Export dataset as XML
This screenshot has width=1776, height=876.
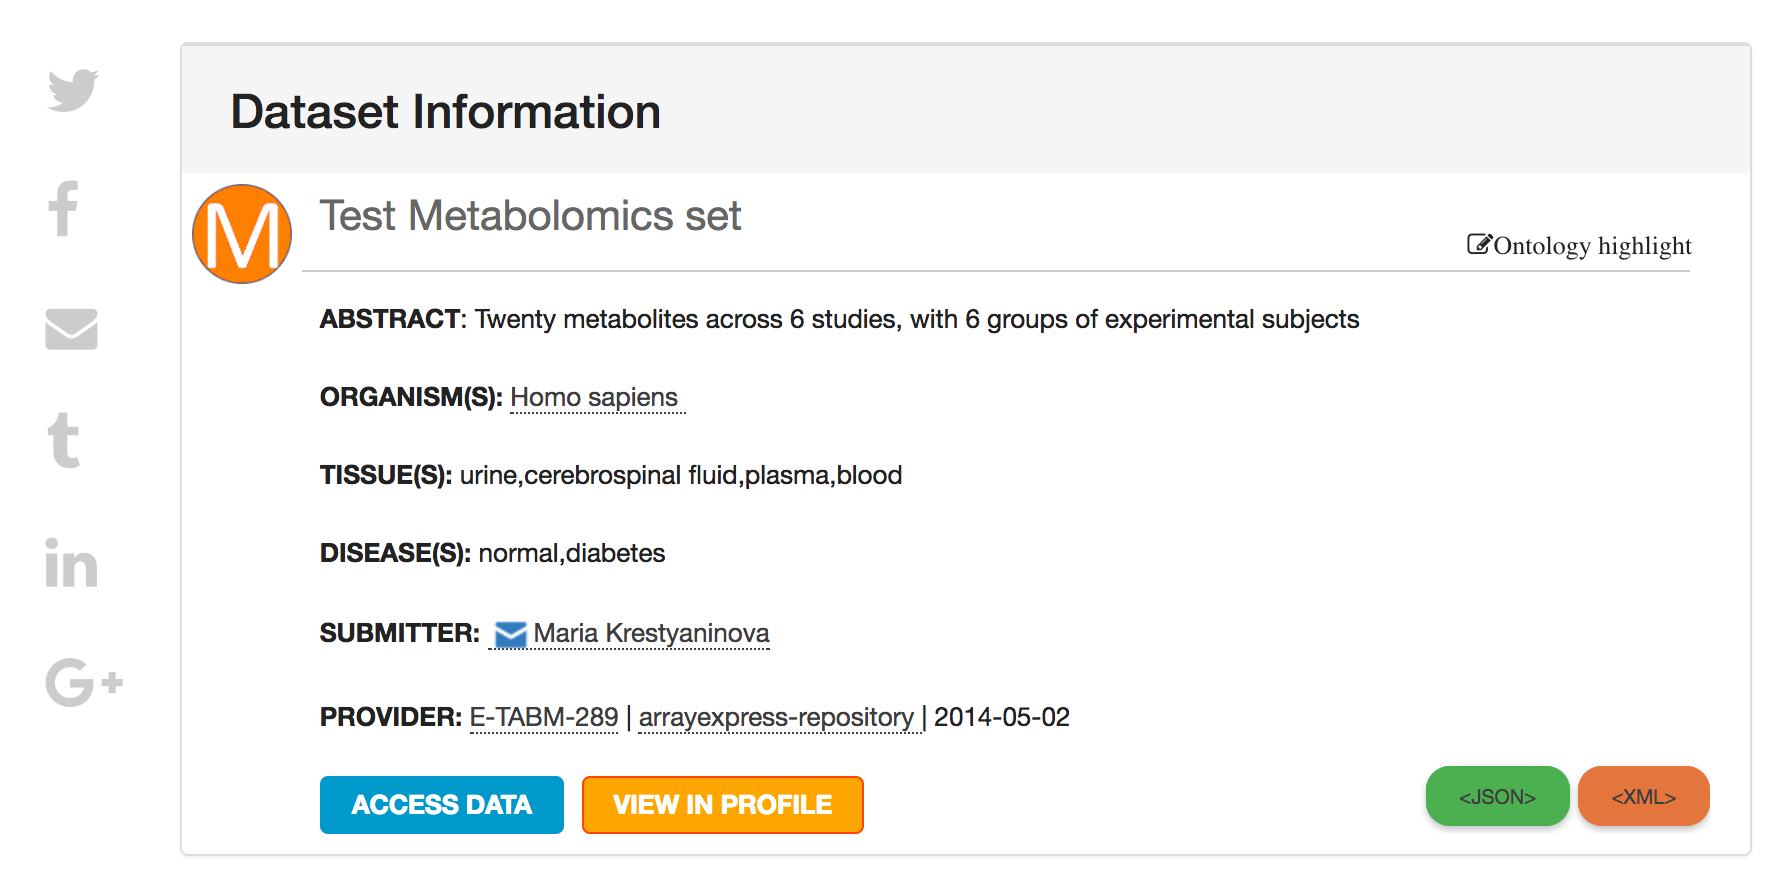tap(1644, 796)
